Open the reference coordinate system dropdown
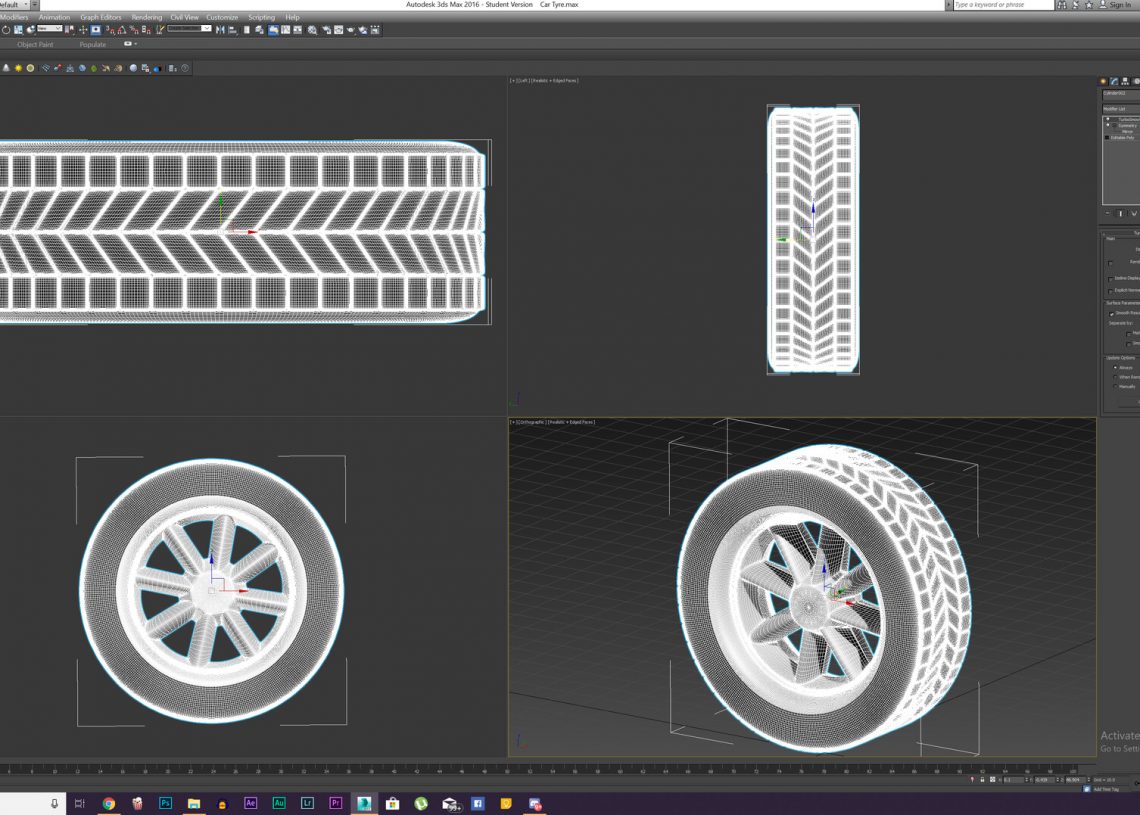The image size is (1140, 815). click(x=49, y=29)
